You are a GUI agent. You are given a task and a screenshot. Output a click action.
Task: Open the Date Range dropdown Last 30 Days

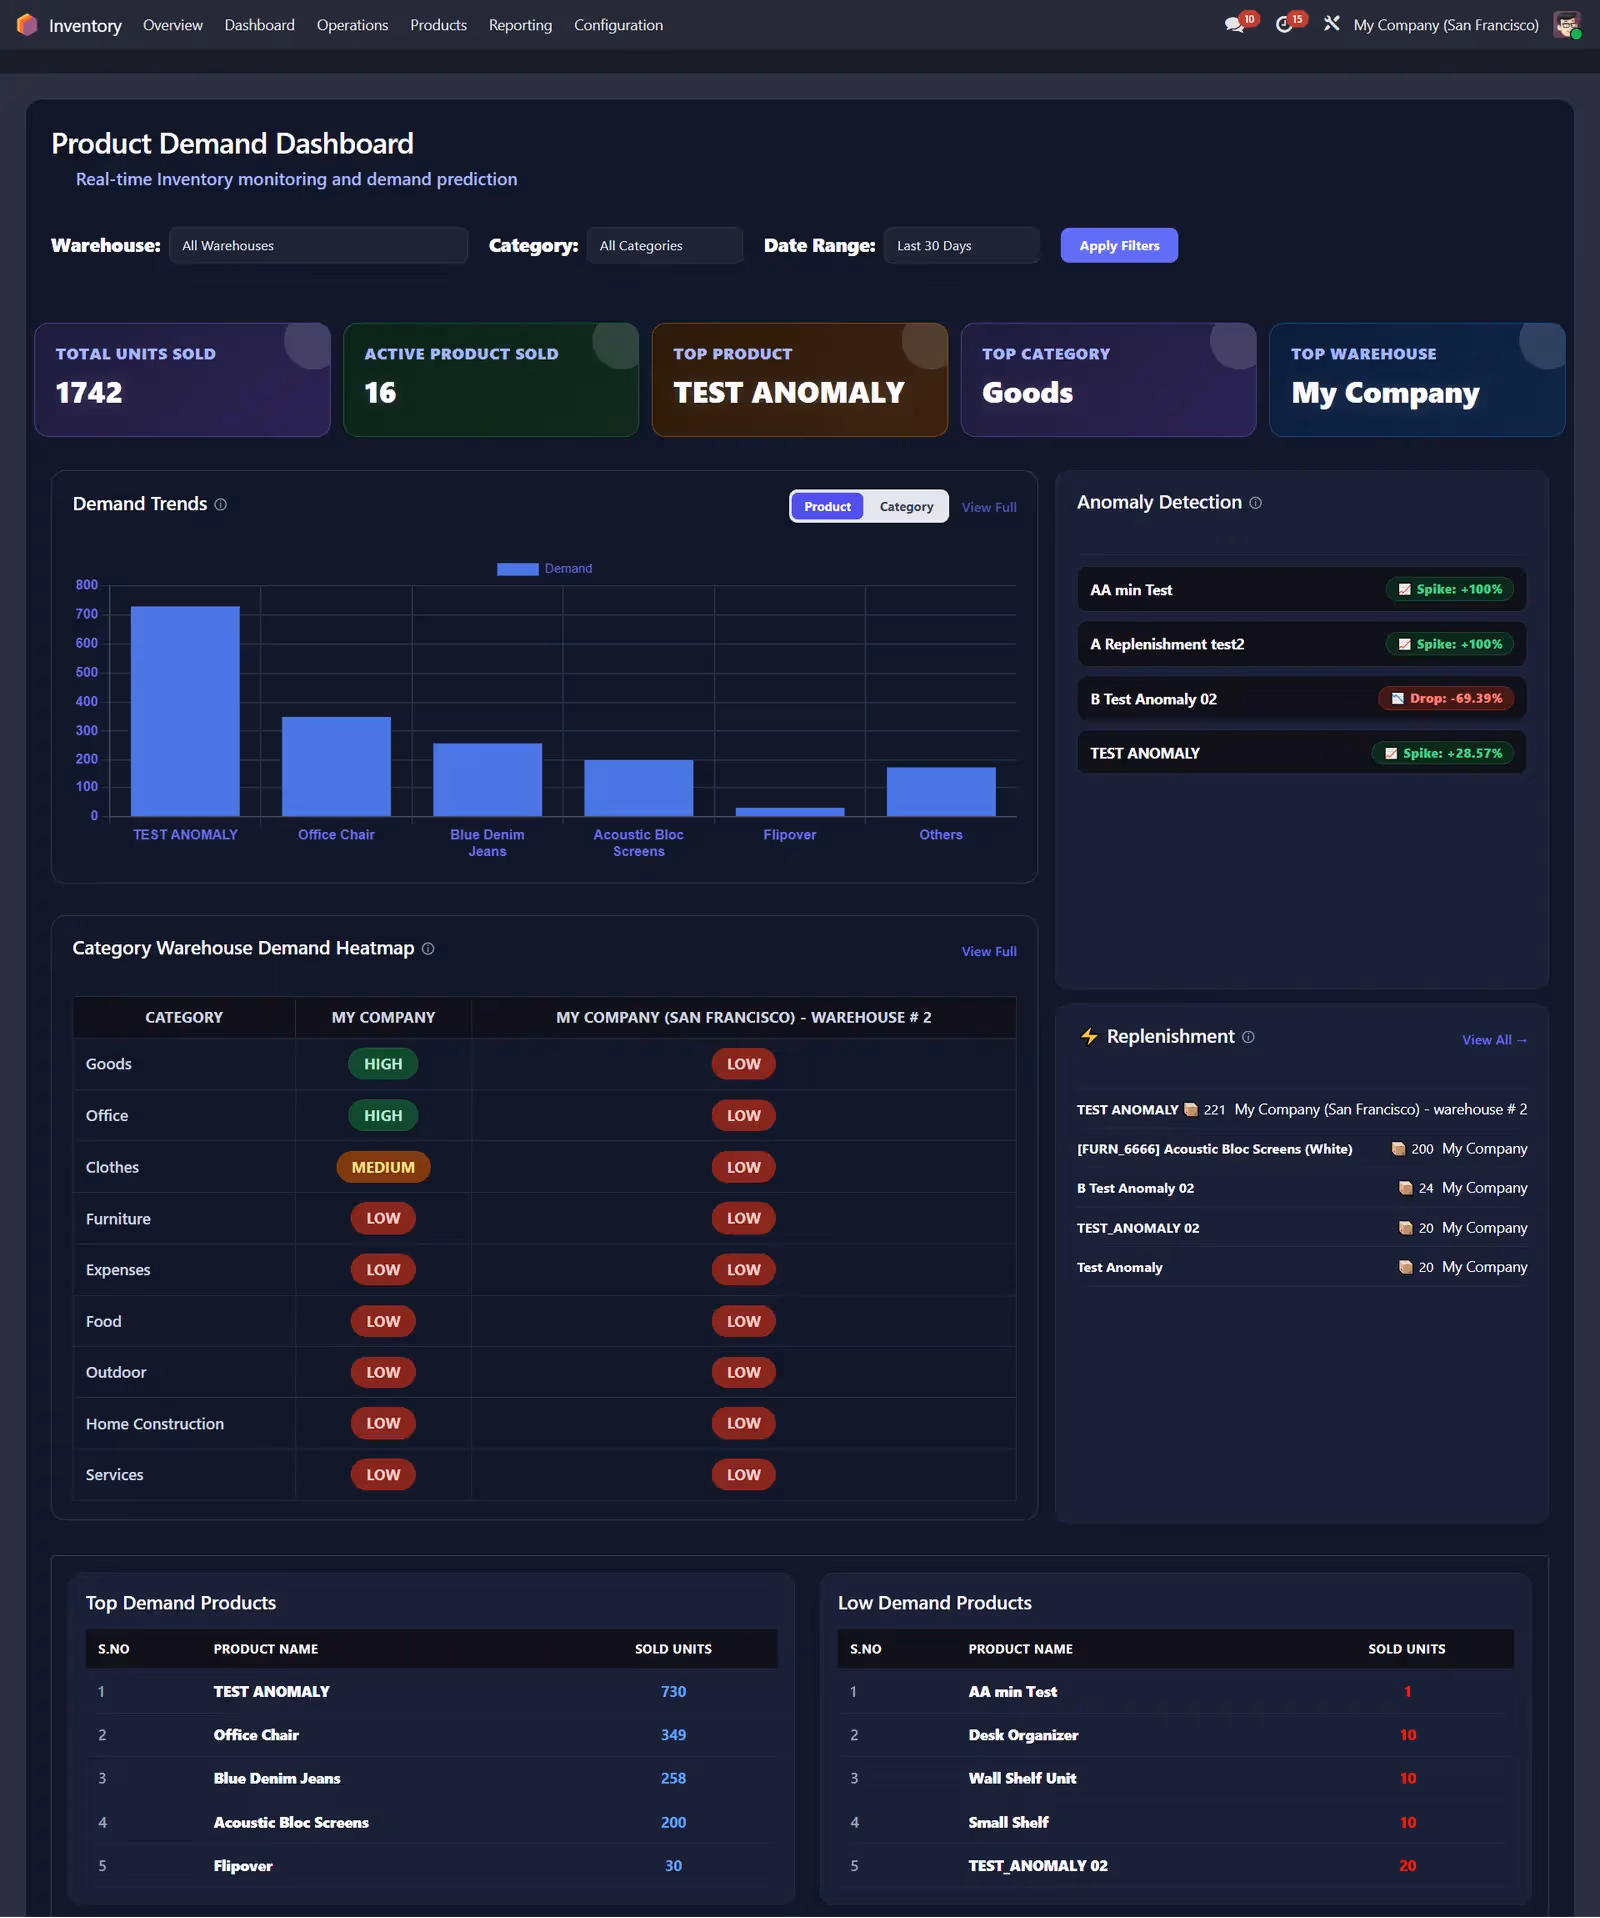point(961,245)
